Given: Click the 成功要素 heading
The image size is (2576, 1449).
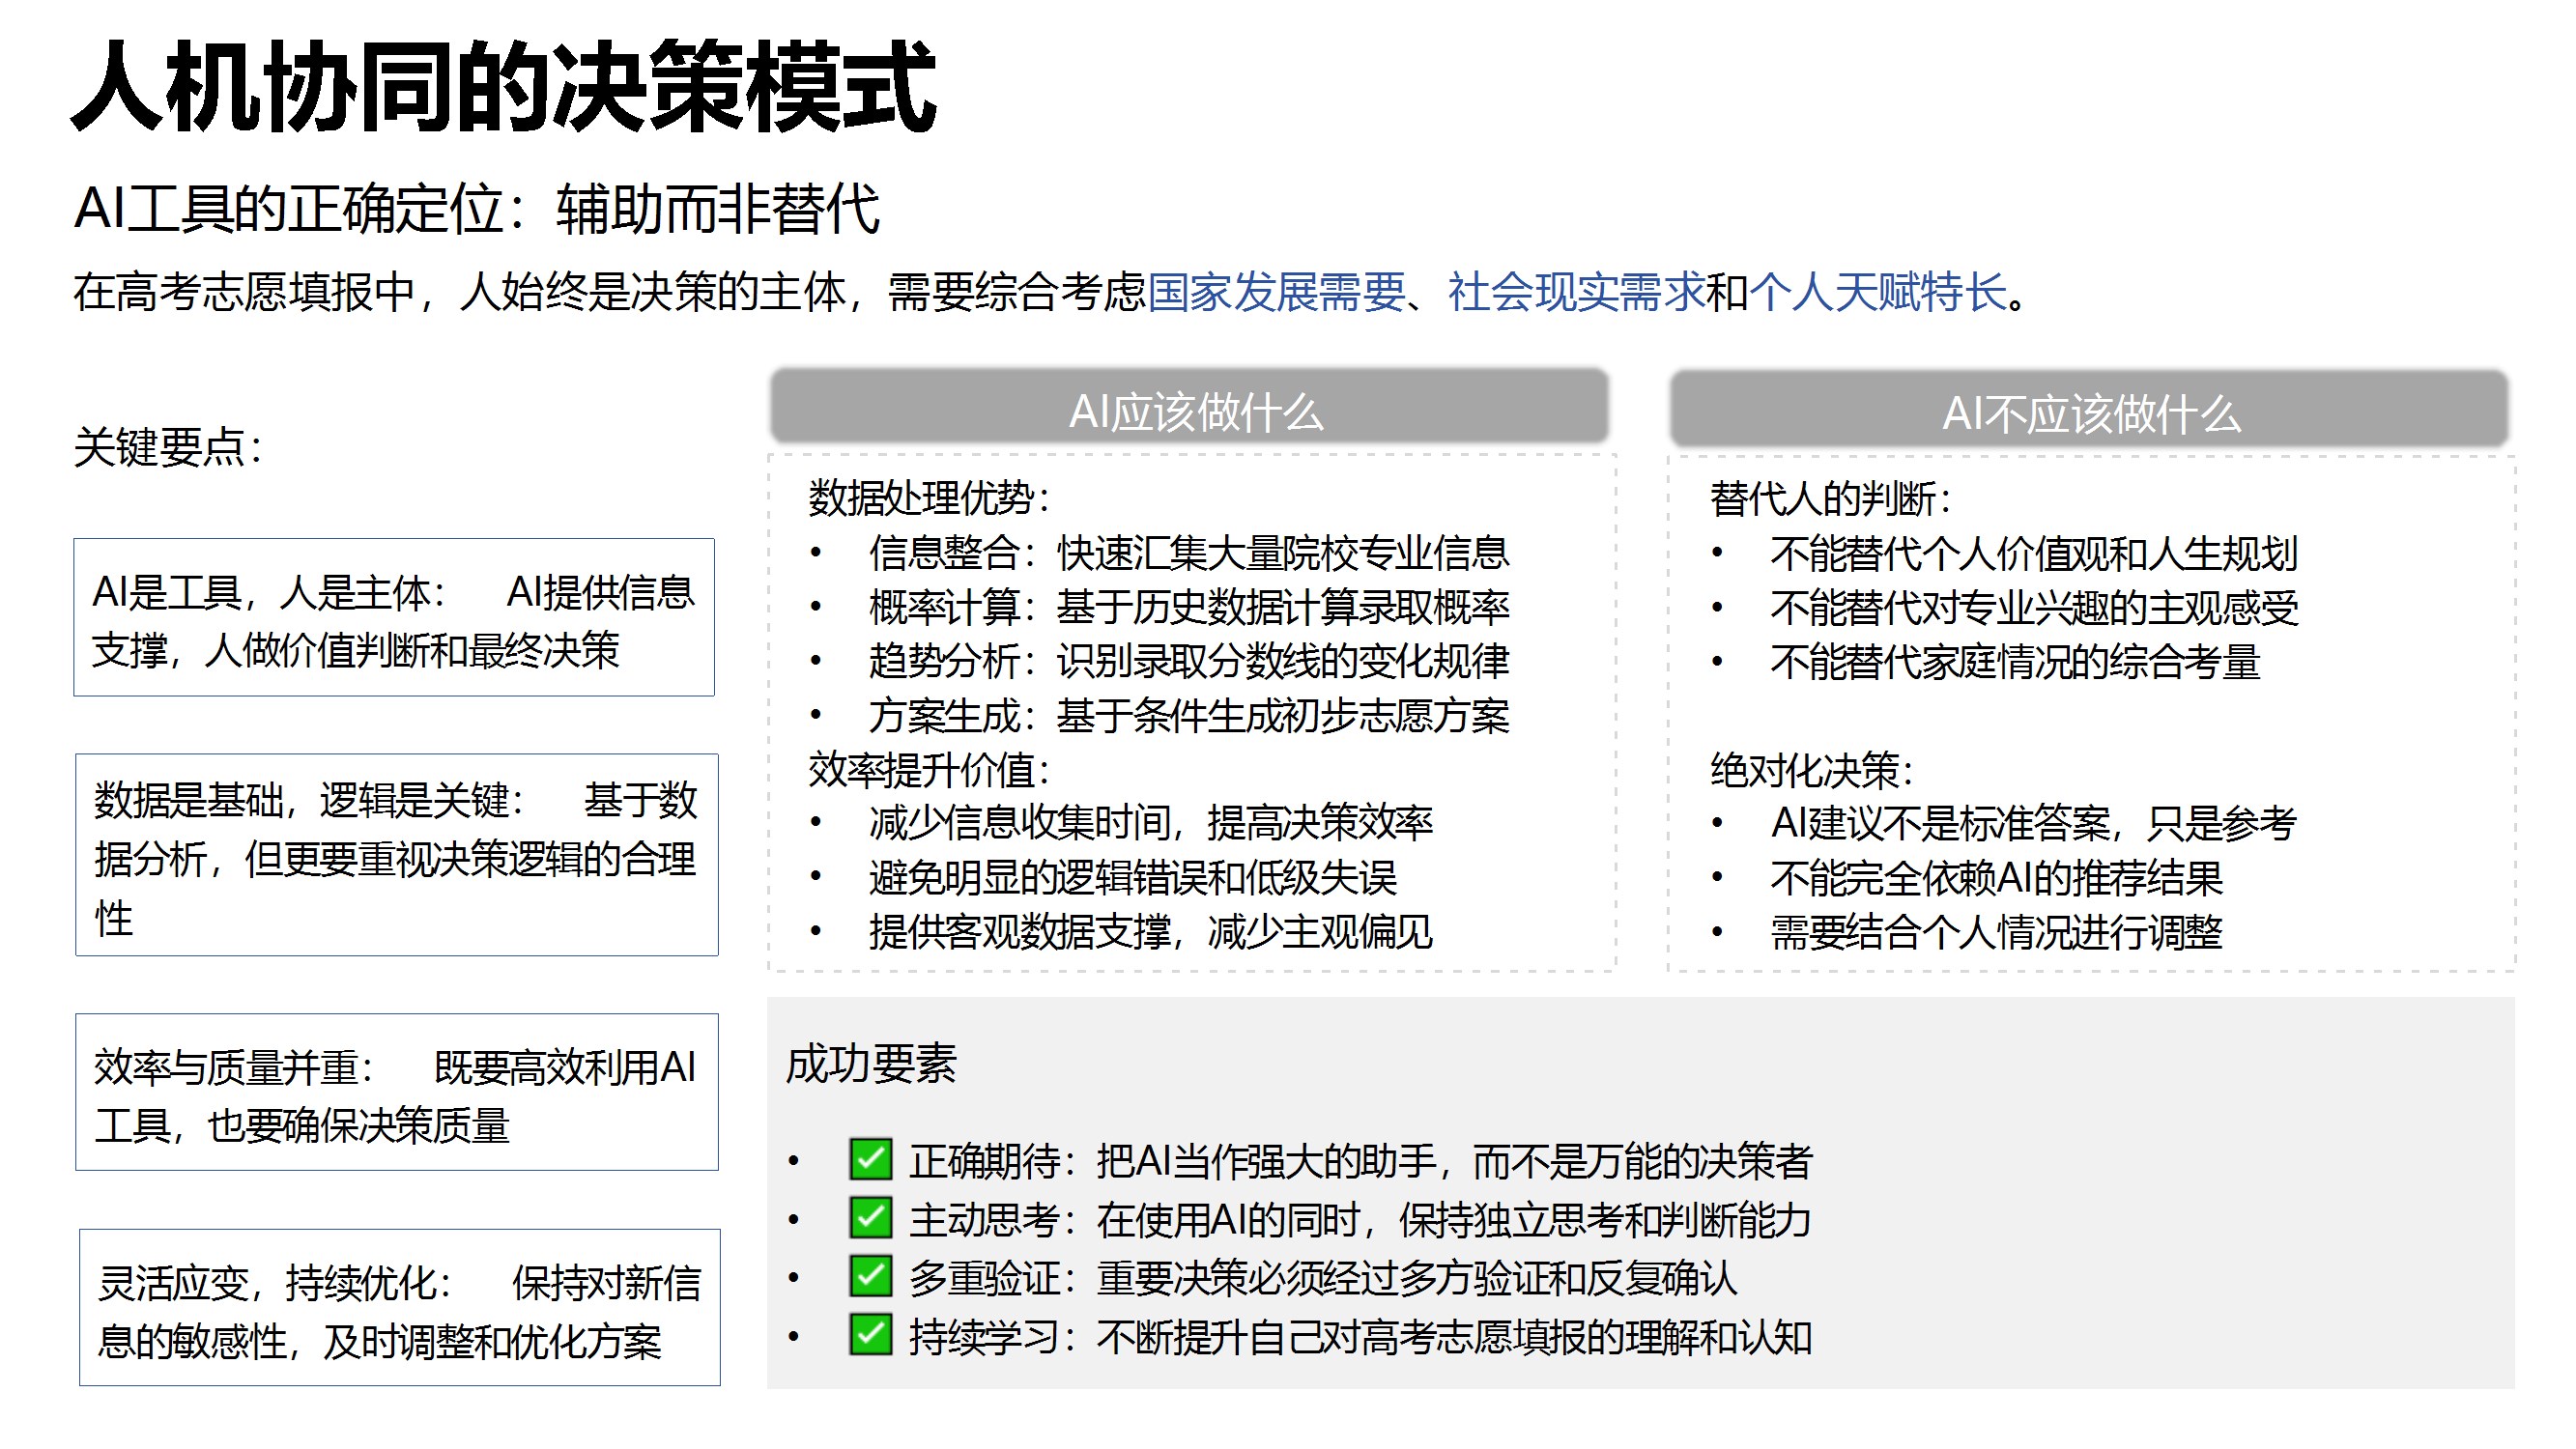Looking at the screenshot, I should 871,1064.
